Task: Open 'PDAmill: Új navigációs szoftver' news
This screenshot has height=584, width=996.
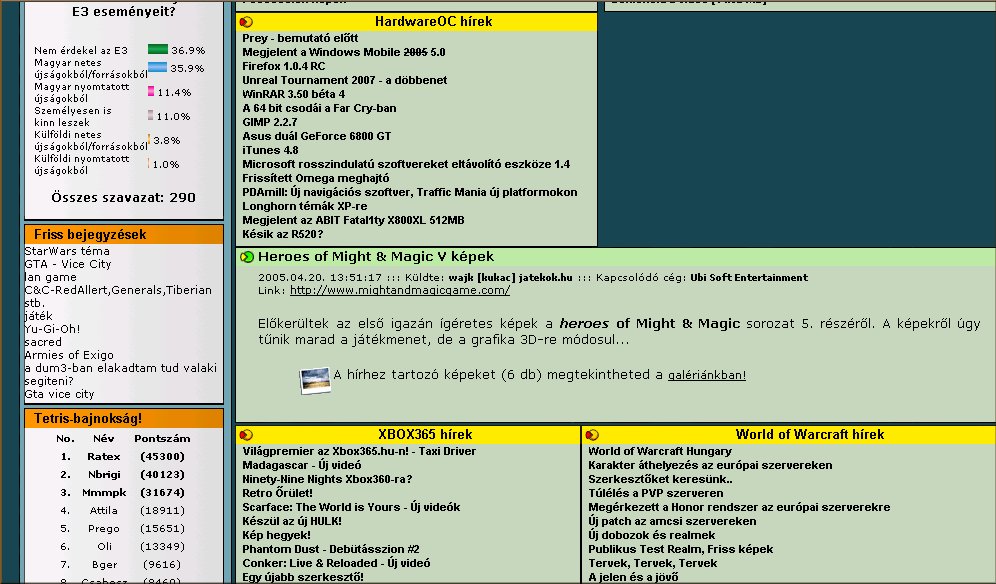Action: pos(410,192)
